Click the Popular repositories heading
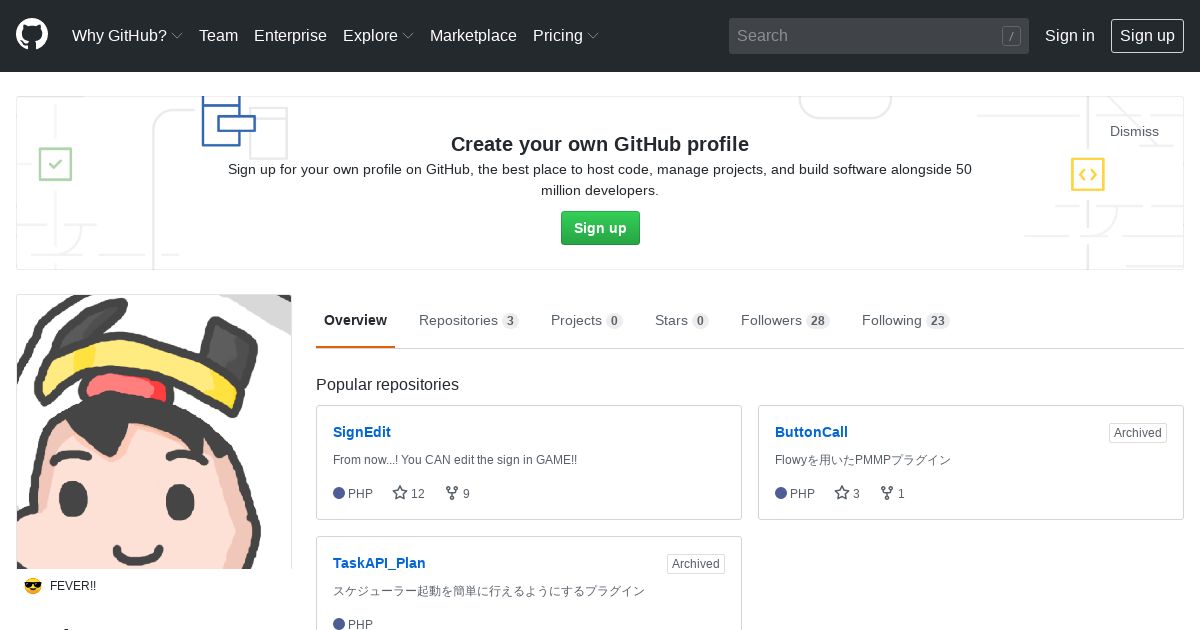The image size is (1200, 630). click(x=387, y=384)
